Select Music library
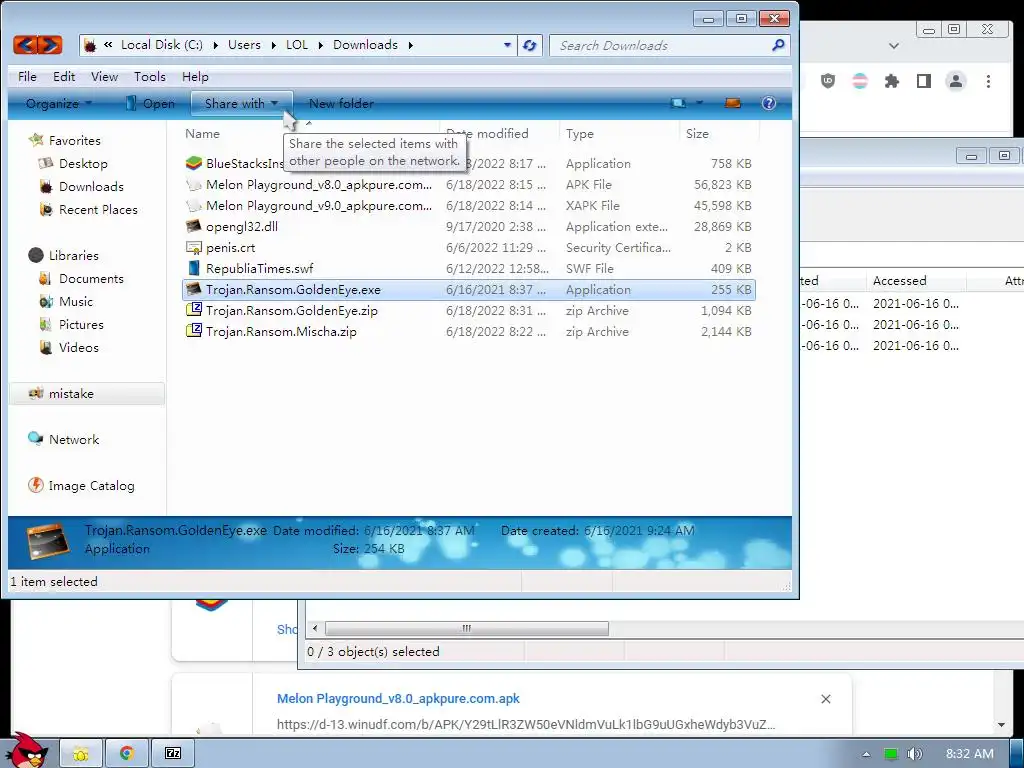1024x768 pixels. pos(76,301)
